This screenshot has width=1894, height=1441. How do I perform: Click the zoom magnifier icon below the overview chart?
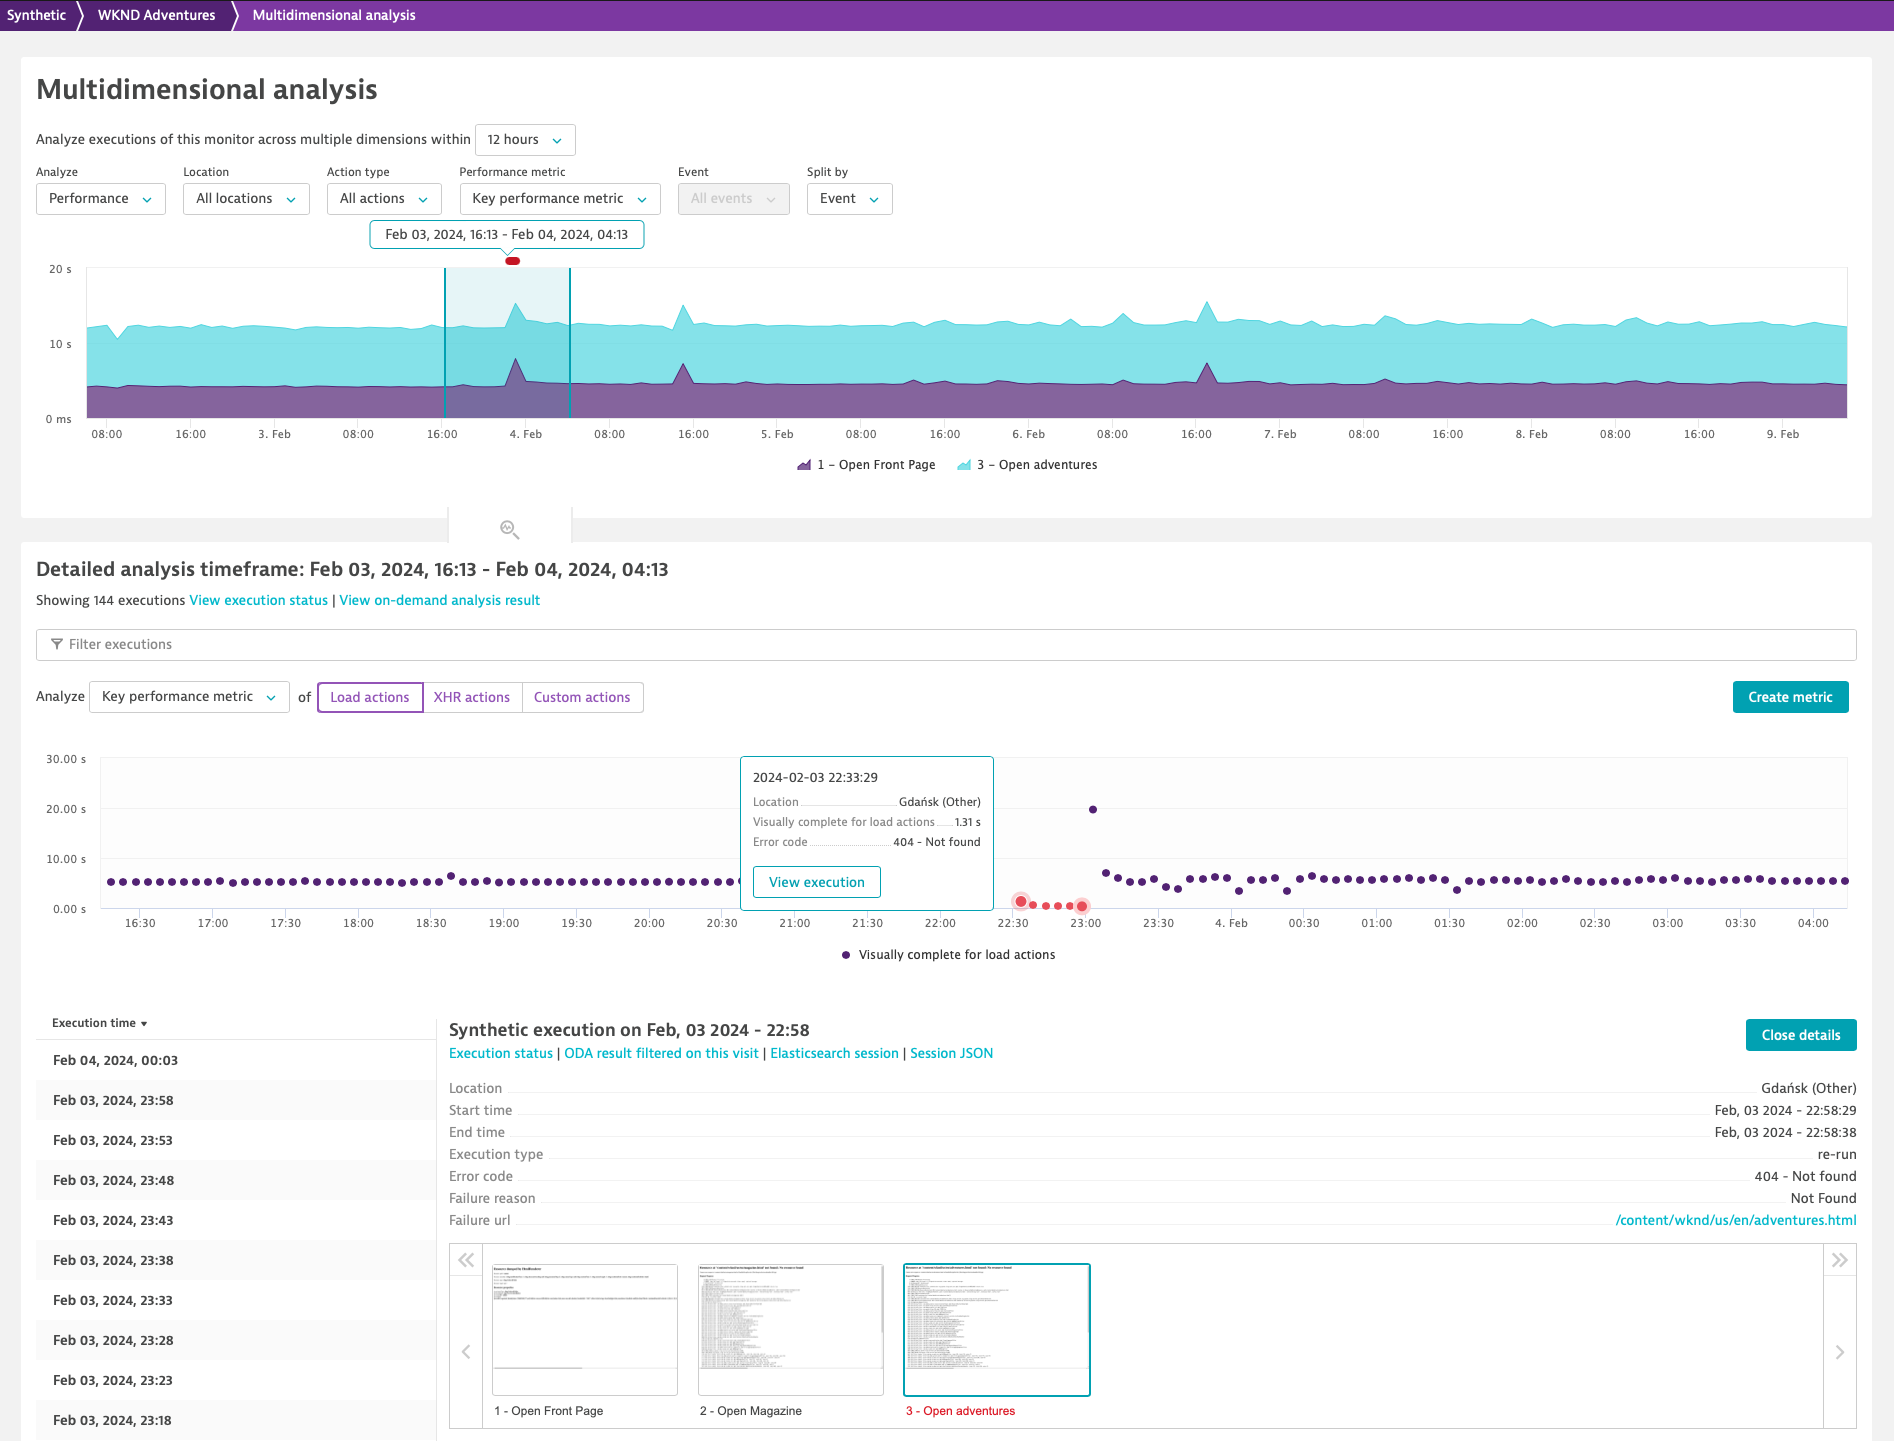coord(509,528)
